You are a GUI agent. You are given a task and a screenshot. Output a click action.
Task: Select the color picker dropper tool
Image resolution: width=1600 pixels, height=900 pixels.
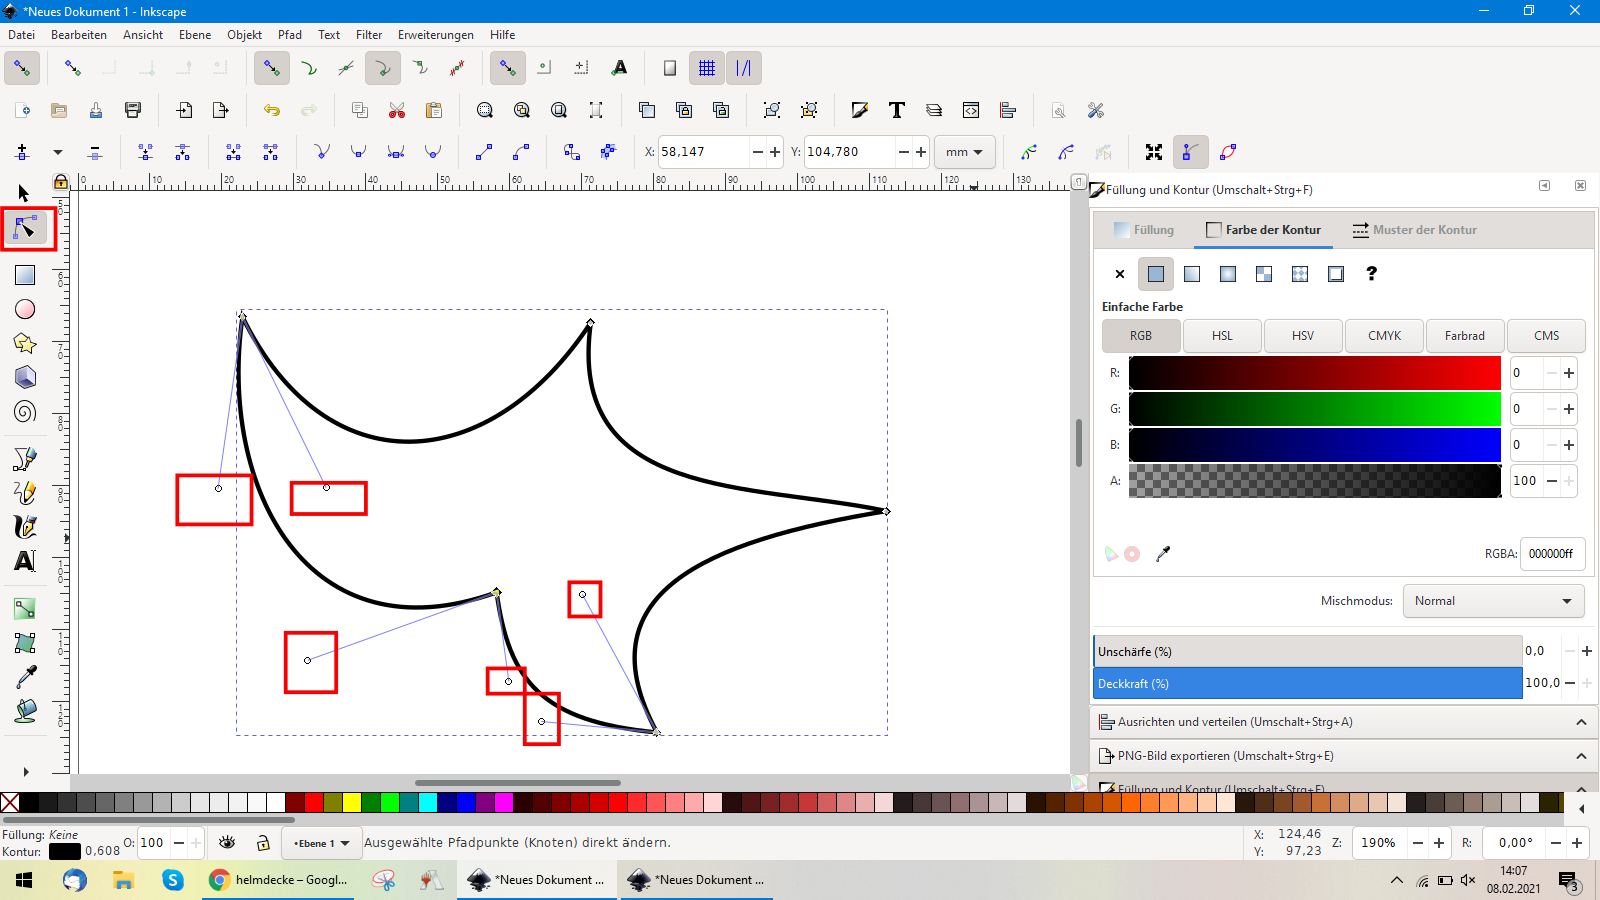tap(25, 677)
